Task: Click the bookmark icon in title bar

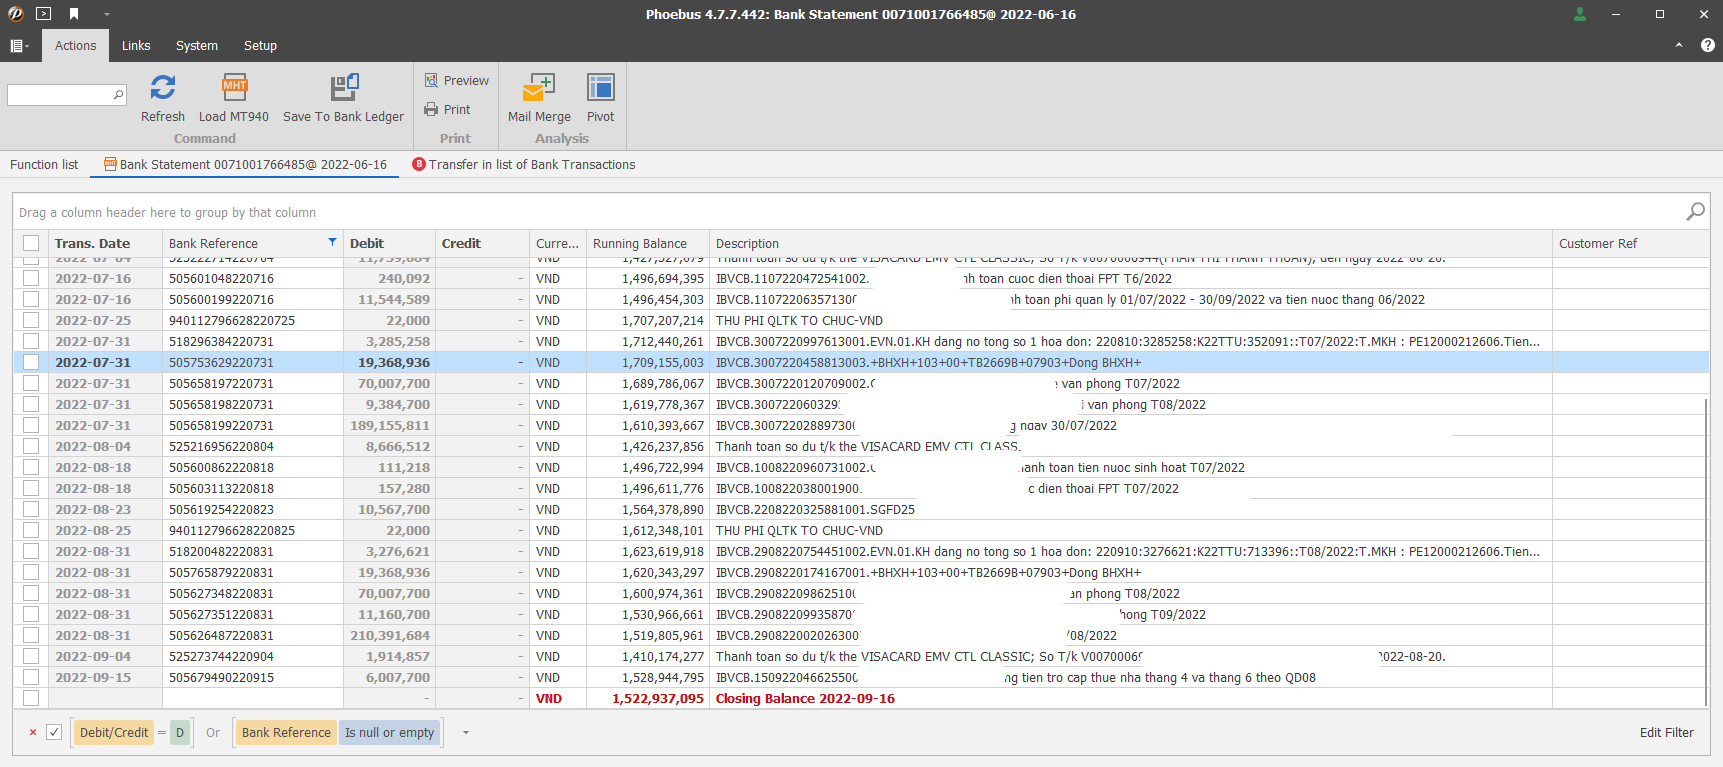Action: coord(74,14)
